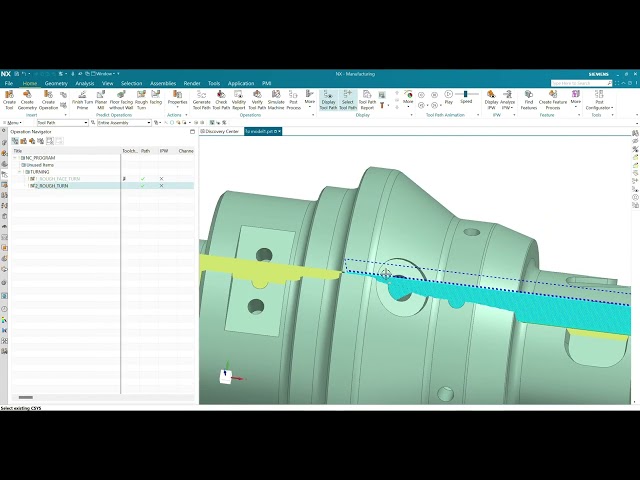This screenshot has height=480, width=640.
Task: Maximize the Operation Navigator panel
Action: (x=192, y=132)
